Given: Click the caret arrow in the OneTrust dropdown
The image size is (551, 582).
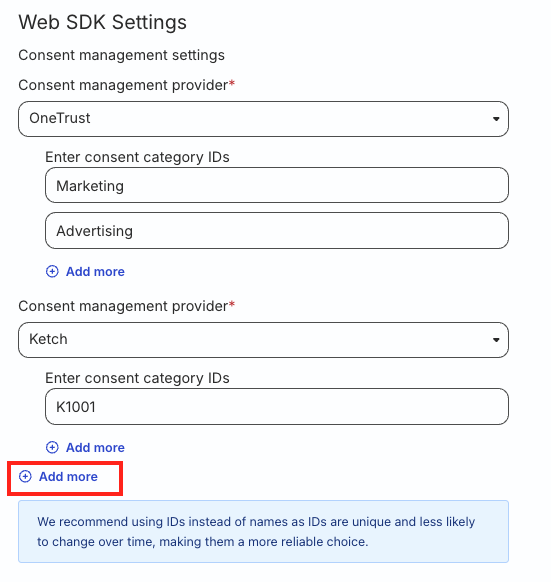Looking at the screenshot, I should (496, 119).
